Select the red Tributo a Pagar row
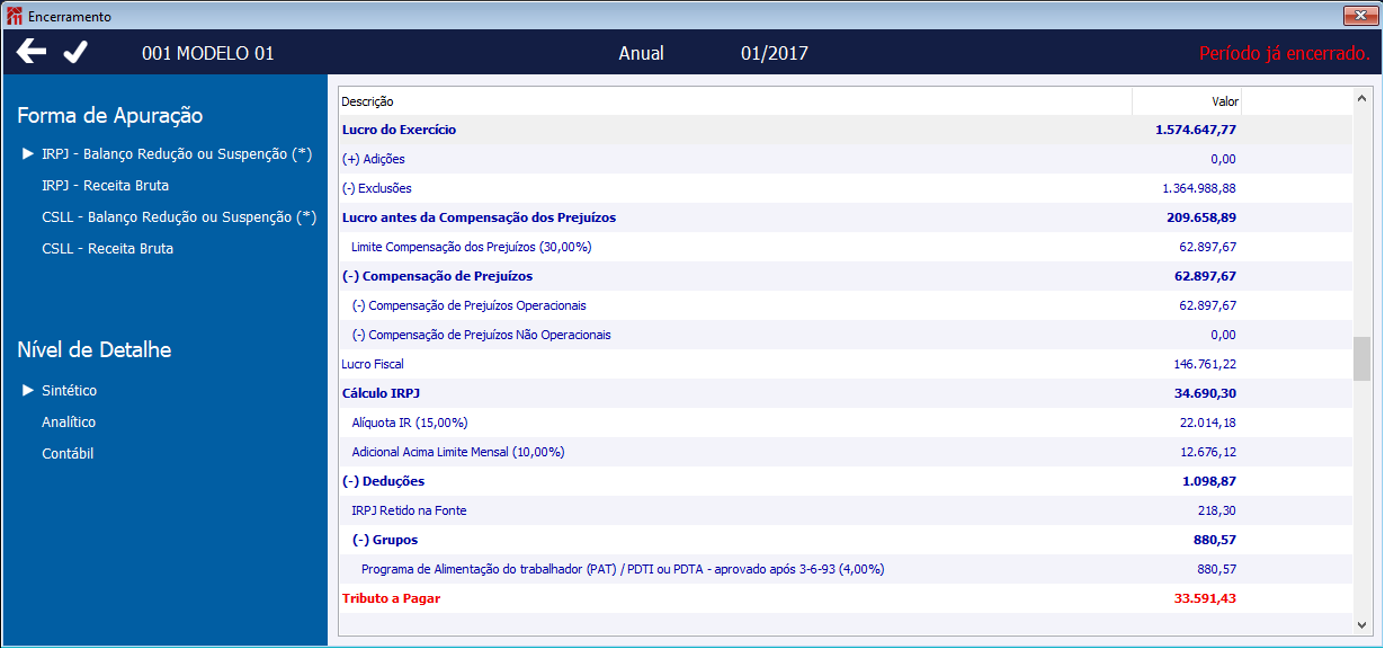 (845, 599)
